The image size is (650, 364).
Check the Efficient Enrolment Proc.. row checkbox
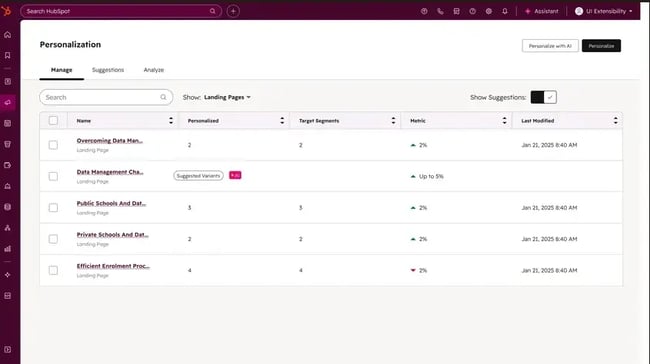pyautogui.click(x=53, y=270)
